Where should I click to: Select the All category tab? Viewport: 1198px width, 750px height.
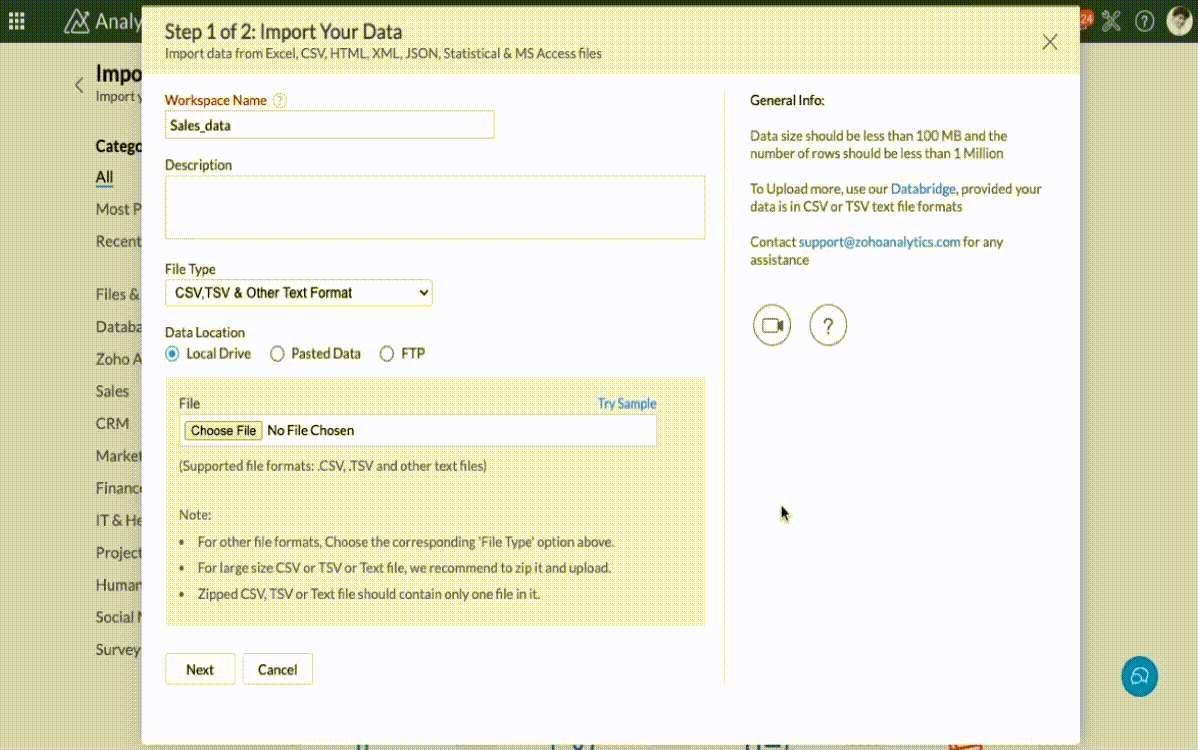tap(104, 177)
